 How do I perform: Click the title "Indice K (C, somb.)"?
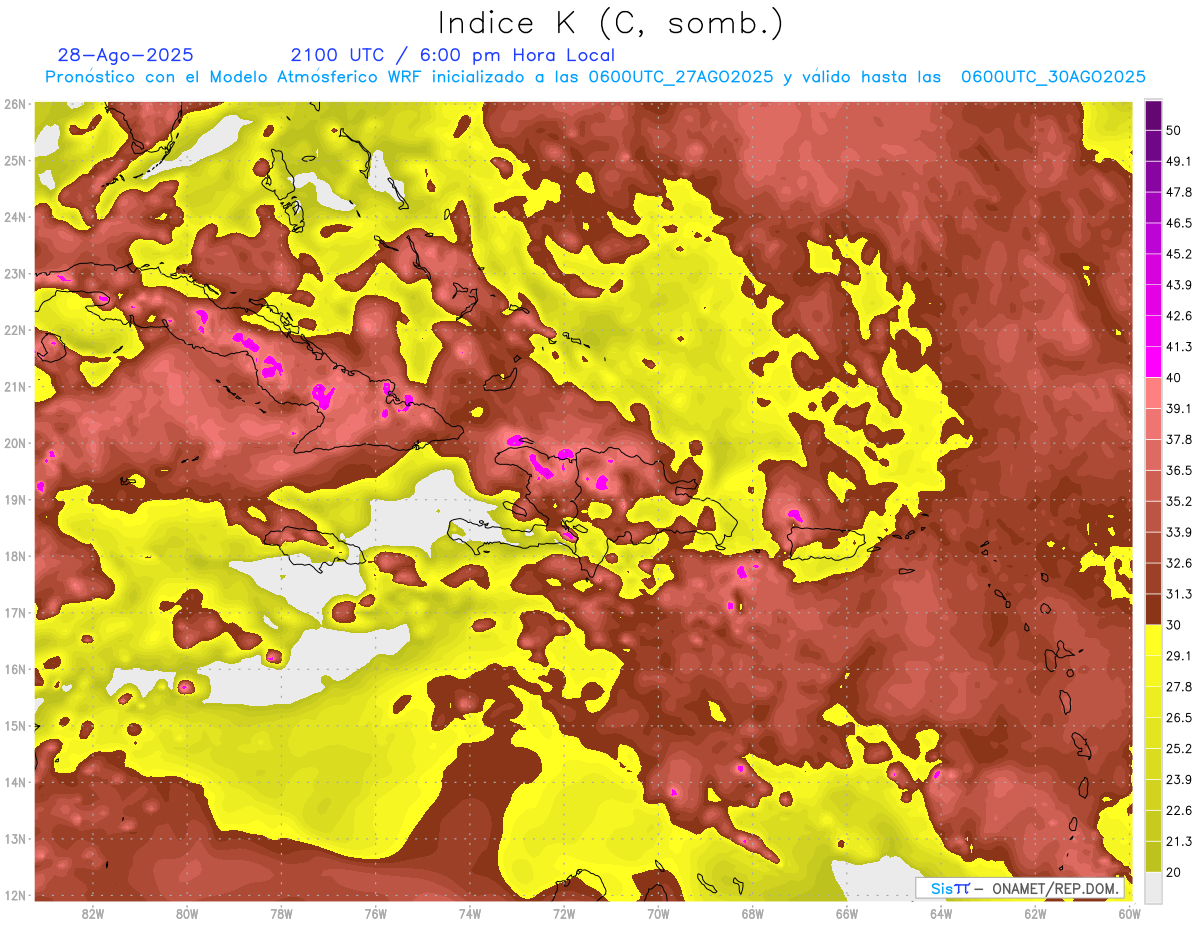click(611, 22)
